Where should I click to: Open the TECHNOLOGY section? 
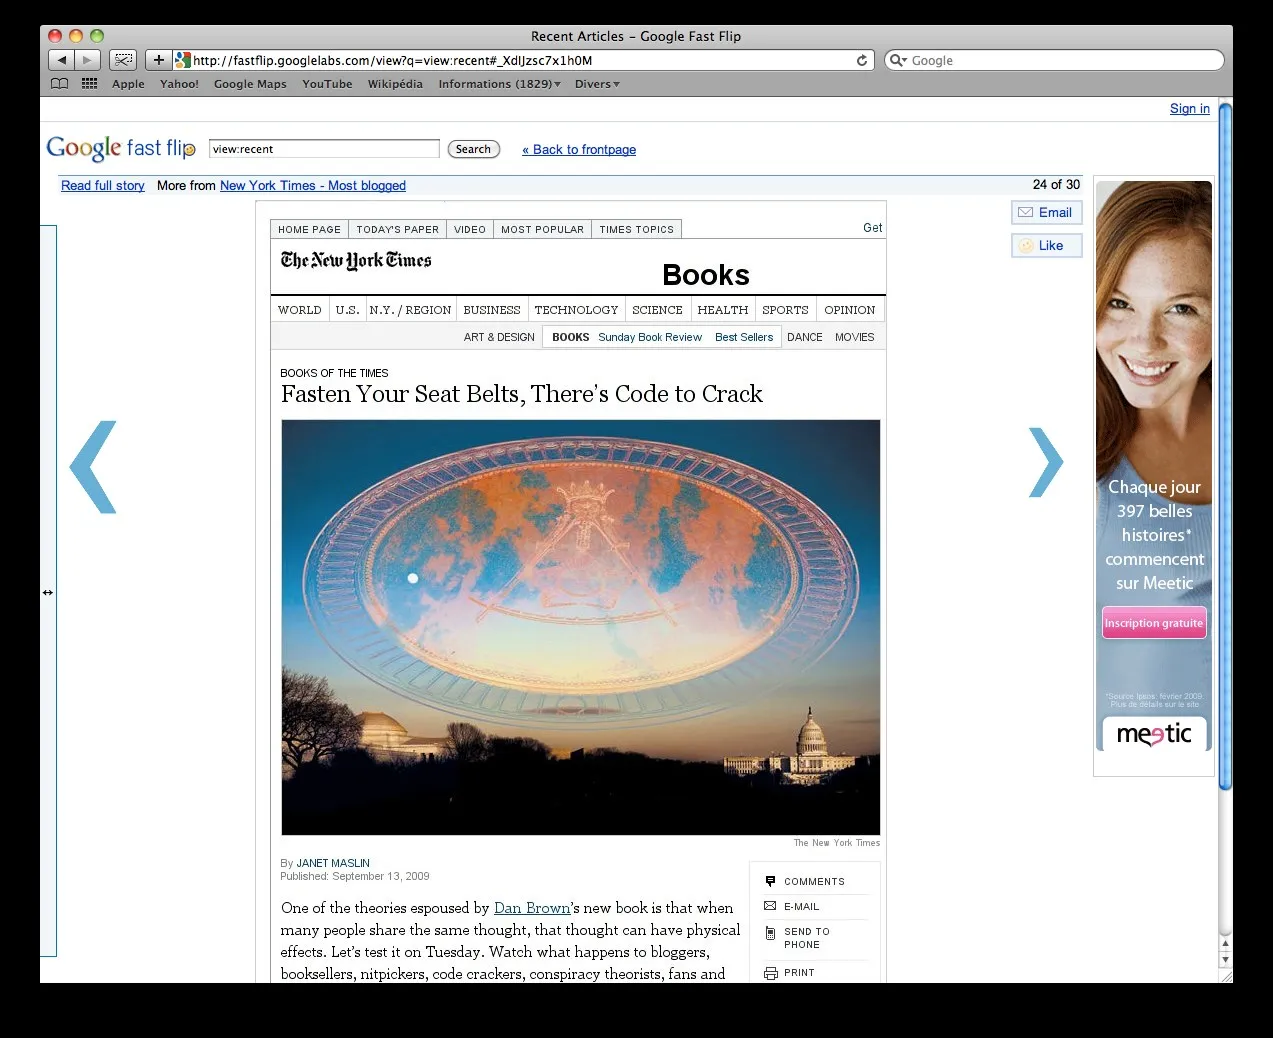[x=576, y=310]
